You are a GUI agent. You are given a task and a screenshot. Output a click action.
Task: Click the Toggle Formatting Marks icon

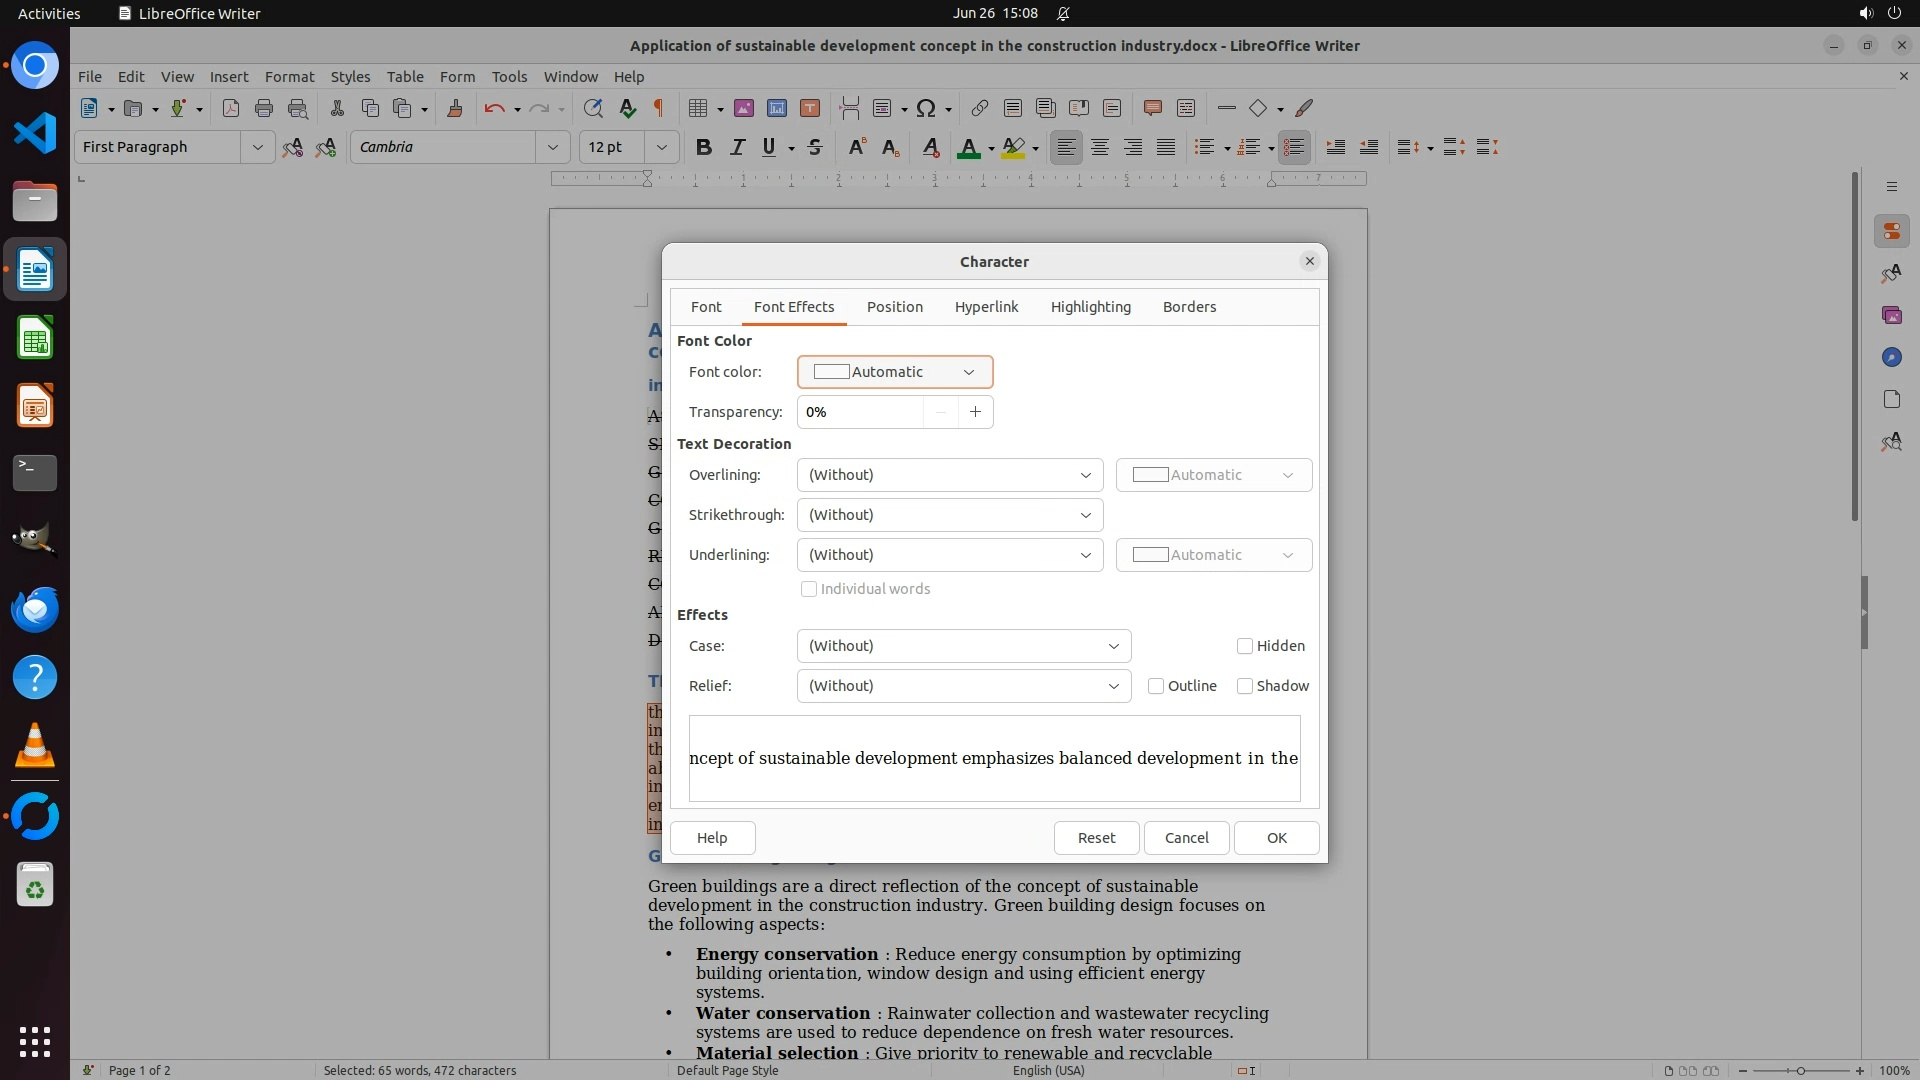[x=659, y=108]
